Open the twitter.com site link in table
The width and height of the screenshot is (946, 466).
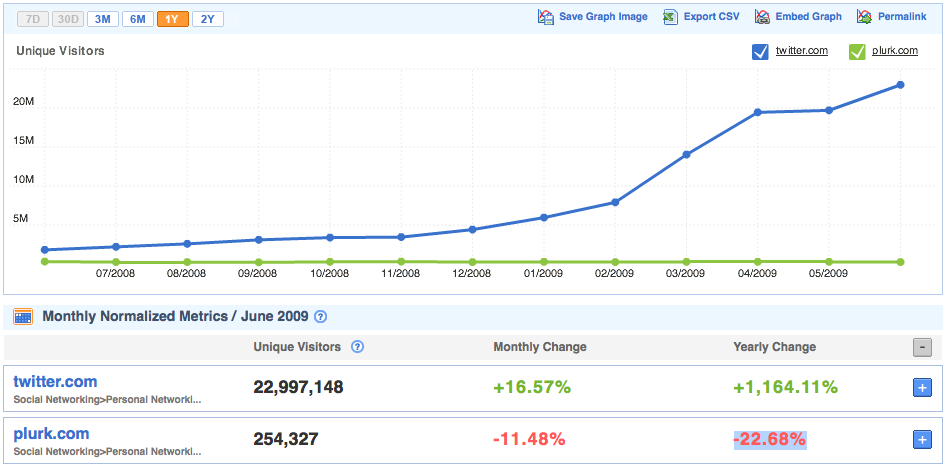(x=55, y=381)
